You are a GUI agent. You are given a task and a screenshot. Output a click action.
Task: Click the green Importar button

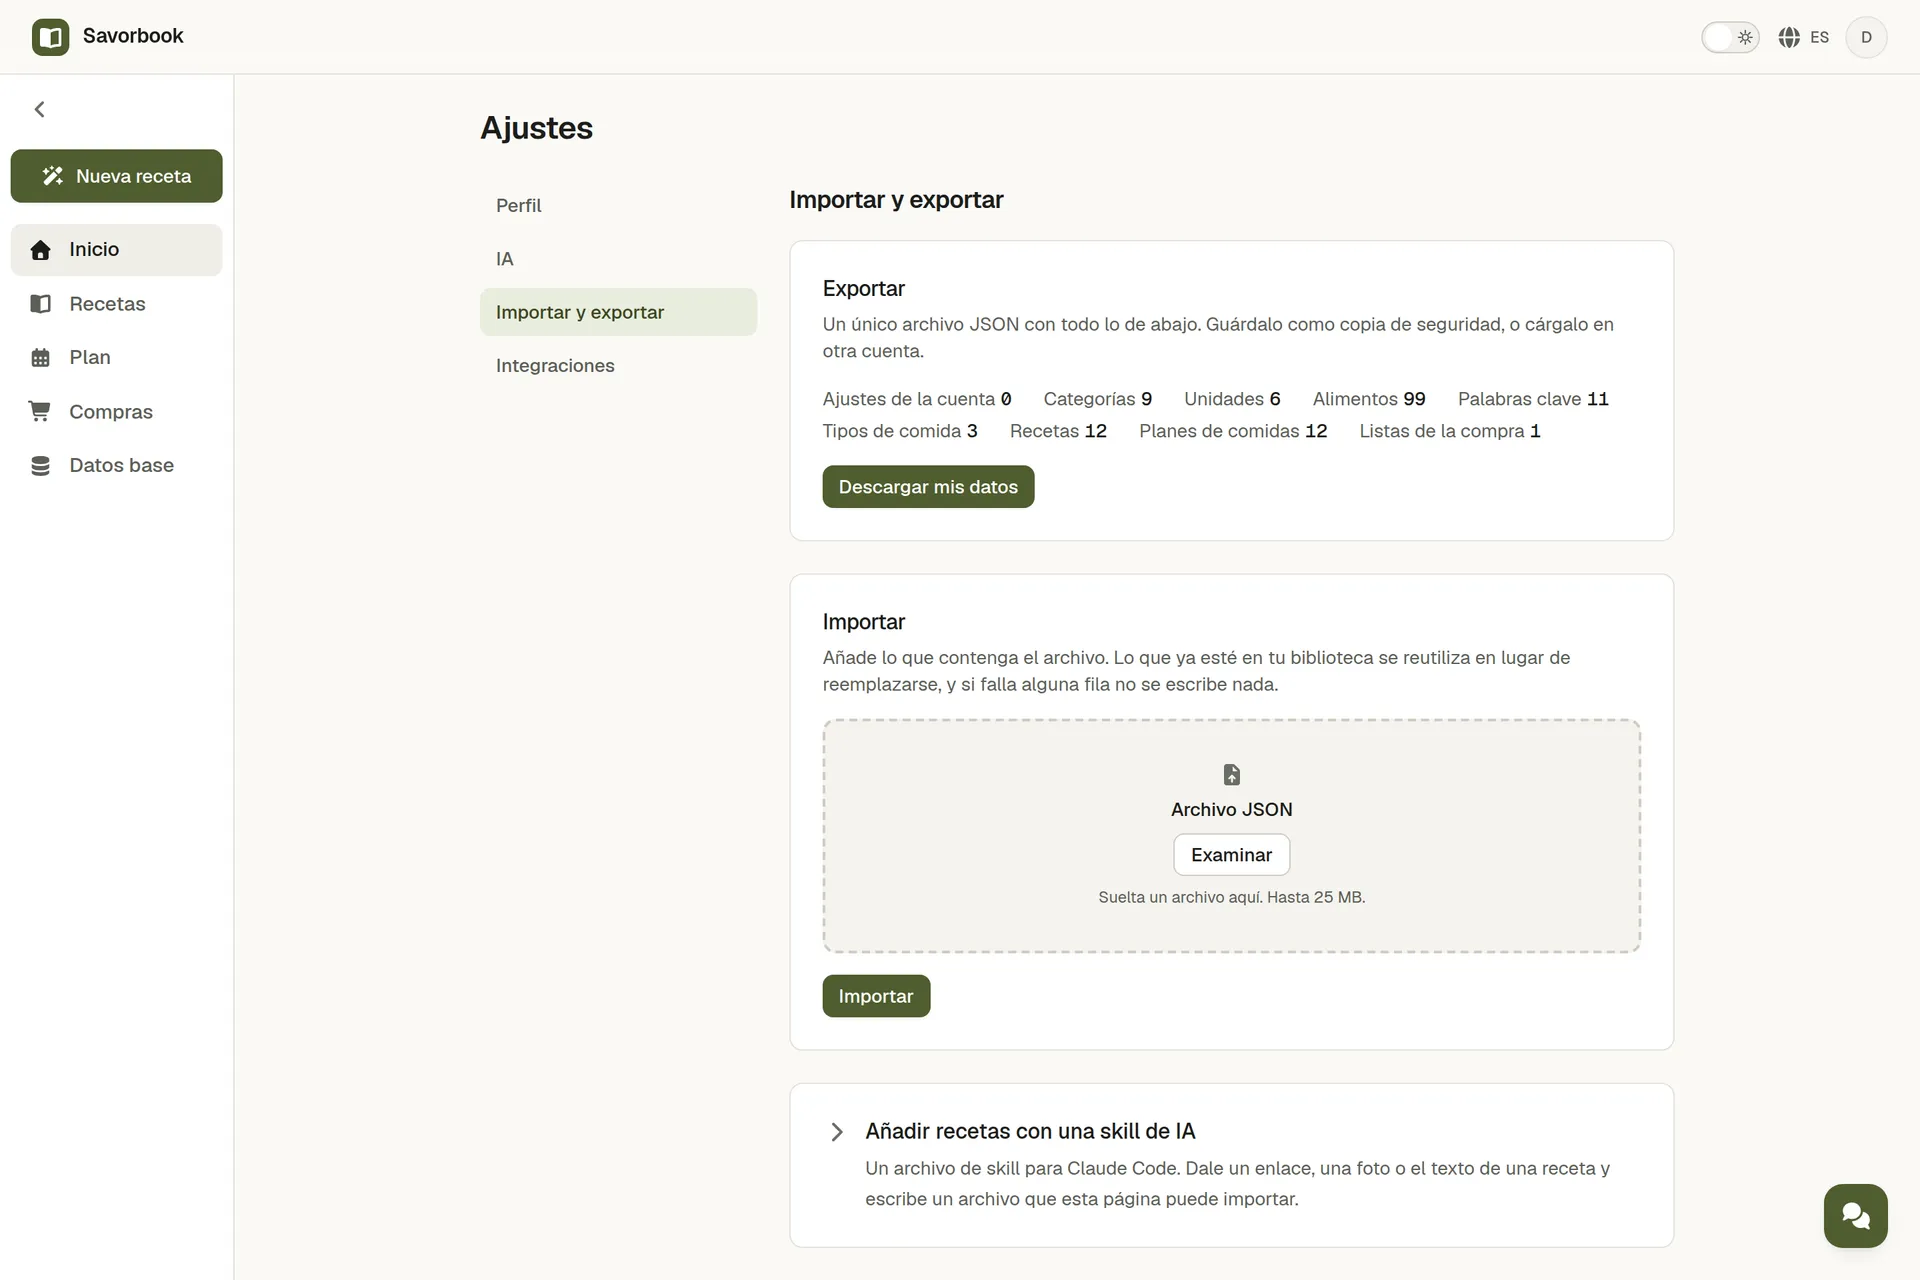(876, 996)
